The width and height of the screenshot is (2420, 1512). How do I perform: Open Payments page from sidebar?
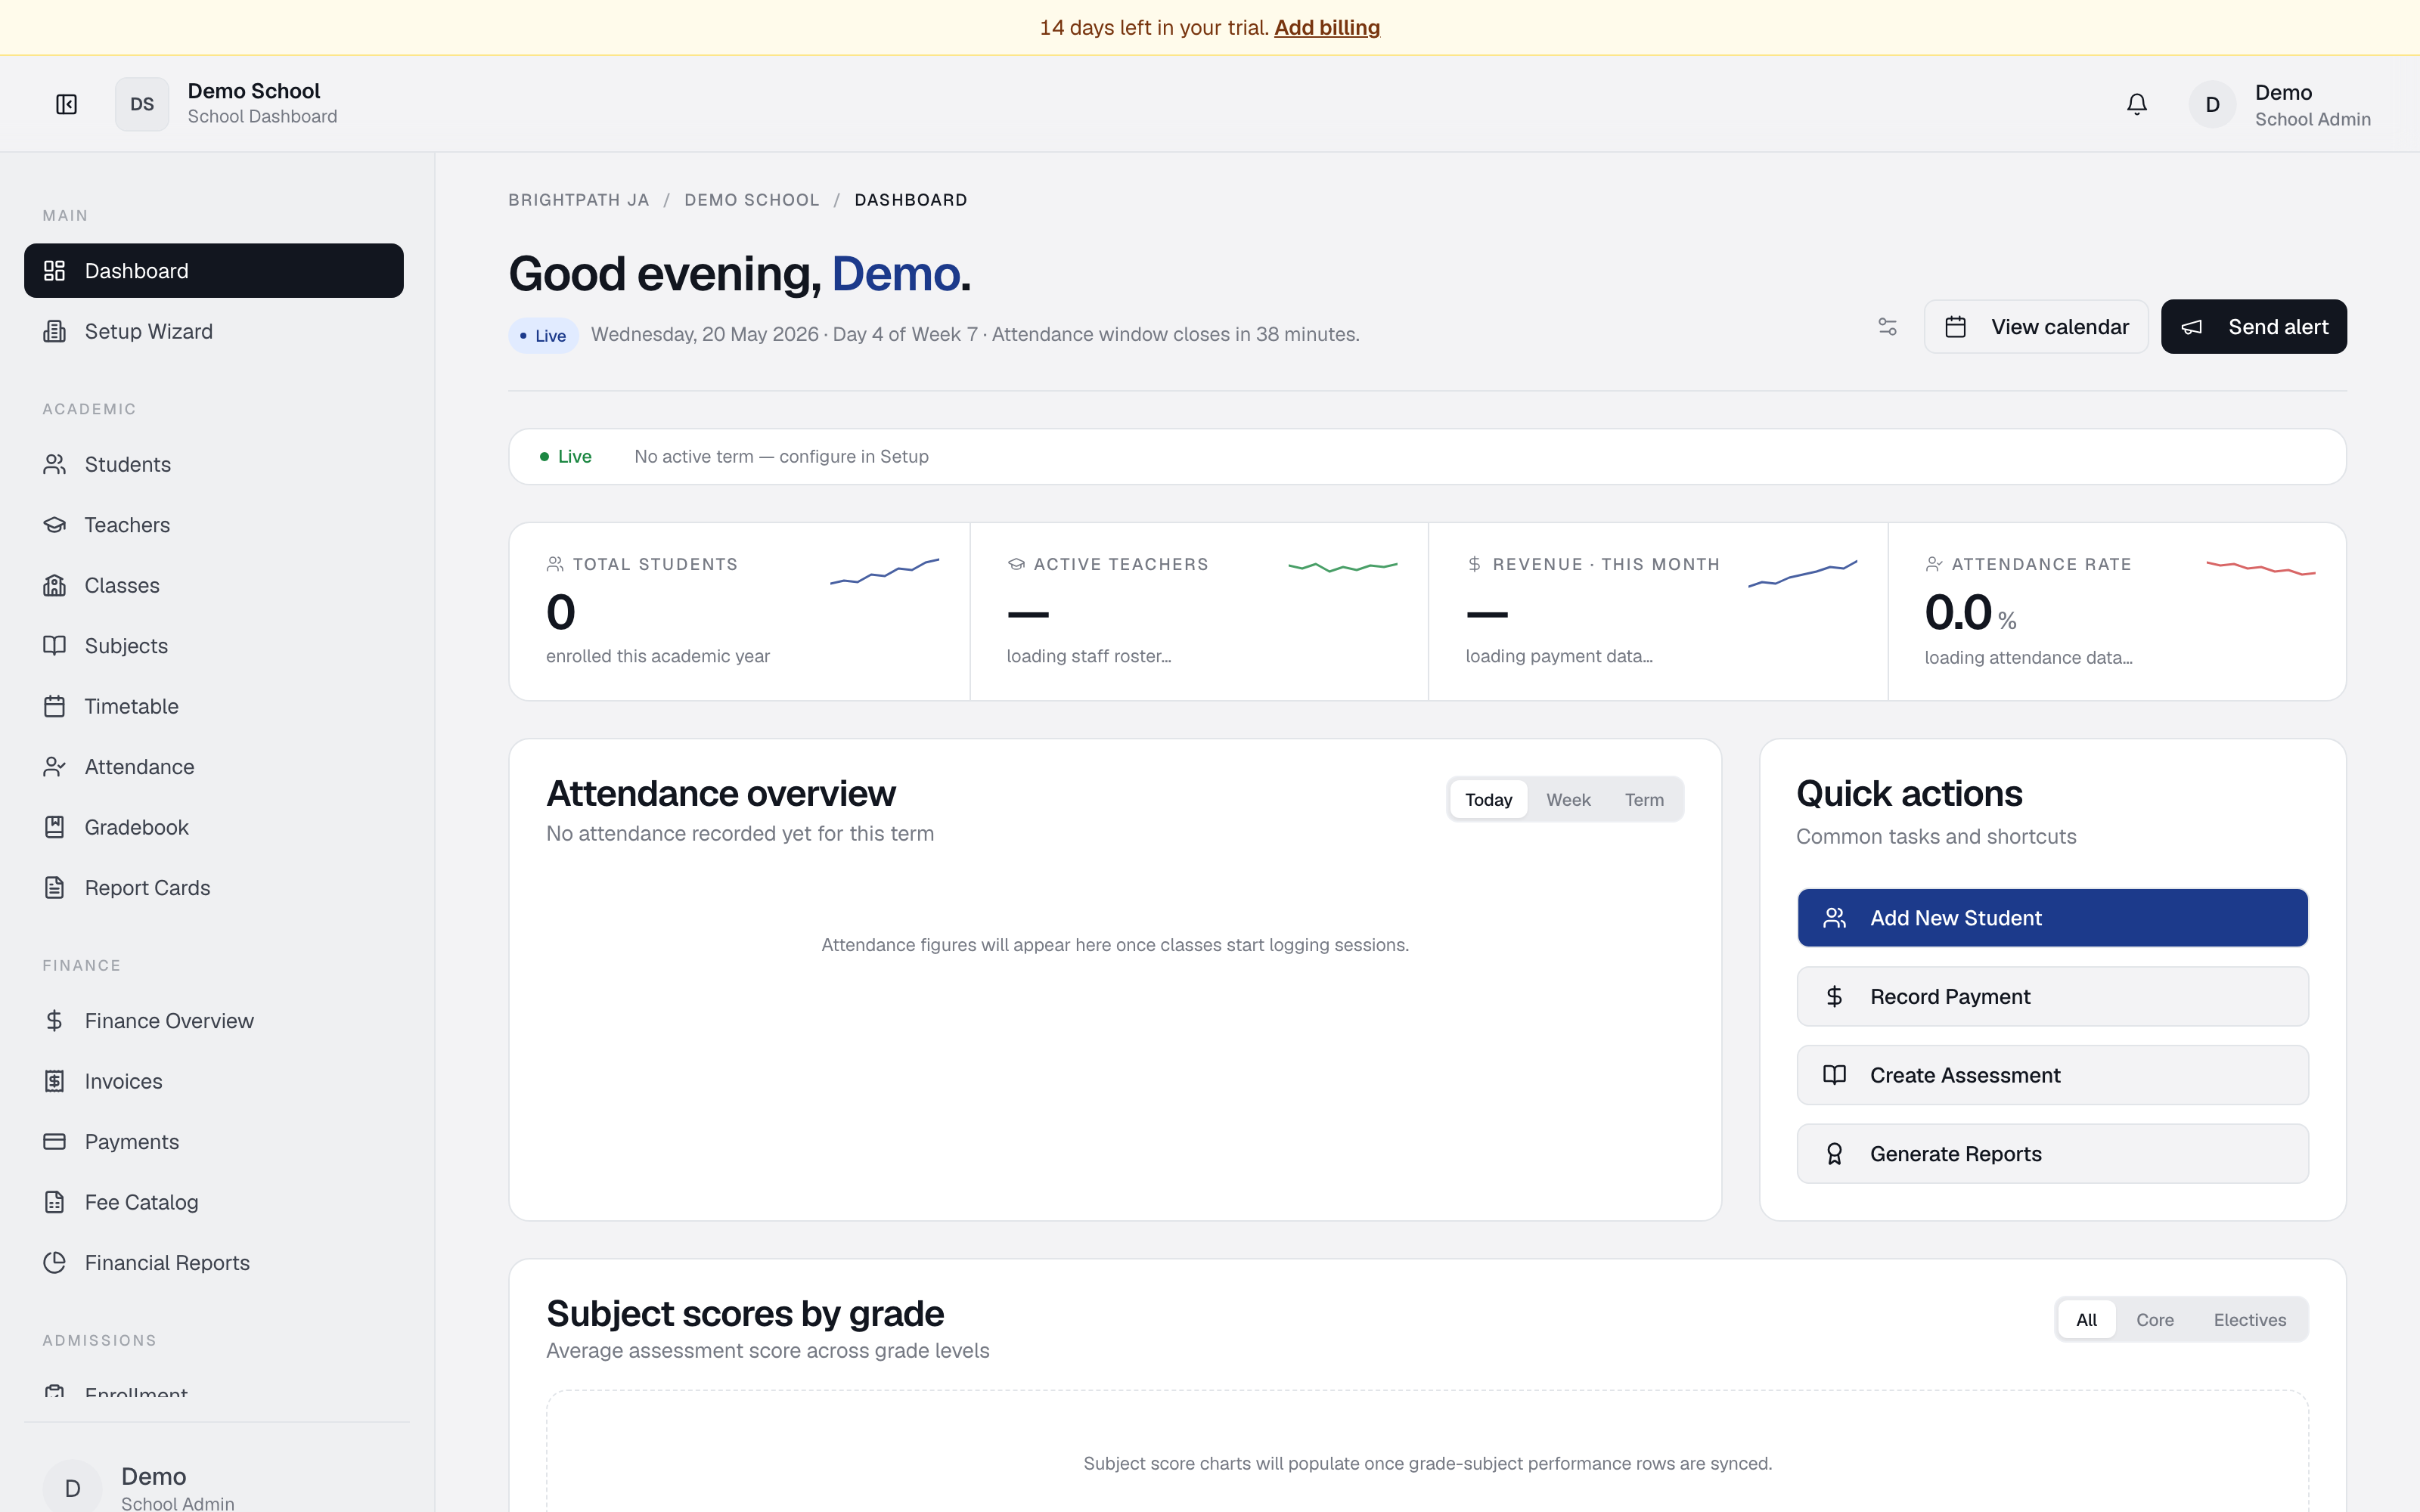coord(214,1142)
